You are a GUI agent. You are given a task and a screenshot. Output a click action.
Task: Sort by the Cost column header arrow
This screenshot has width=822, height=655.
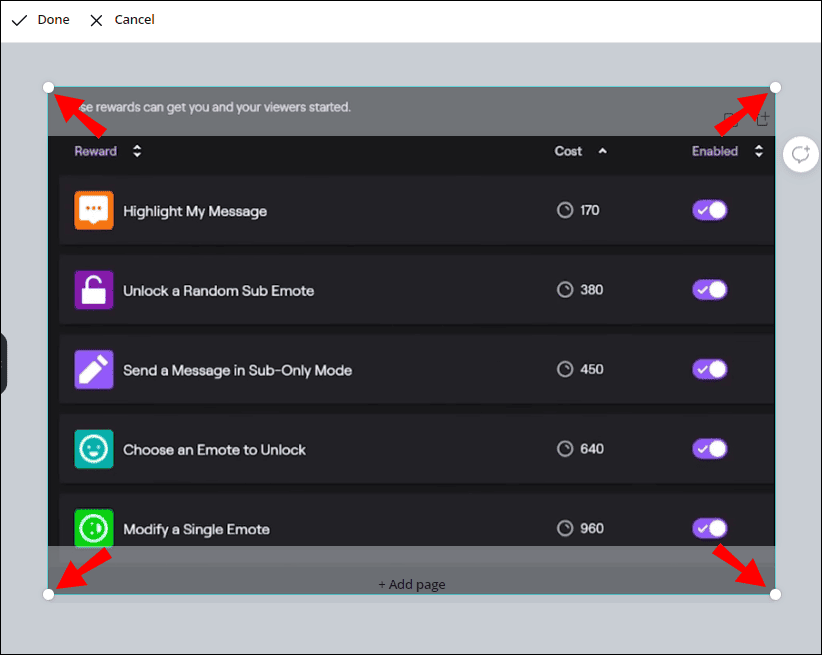[602, 152]
